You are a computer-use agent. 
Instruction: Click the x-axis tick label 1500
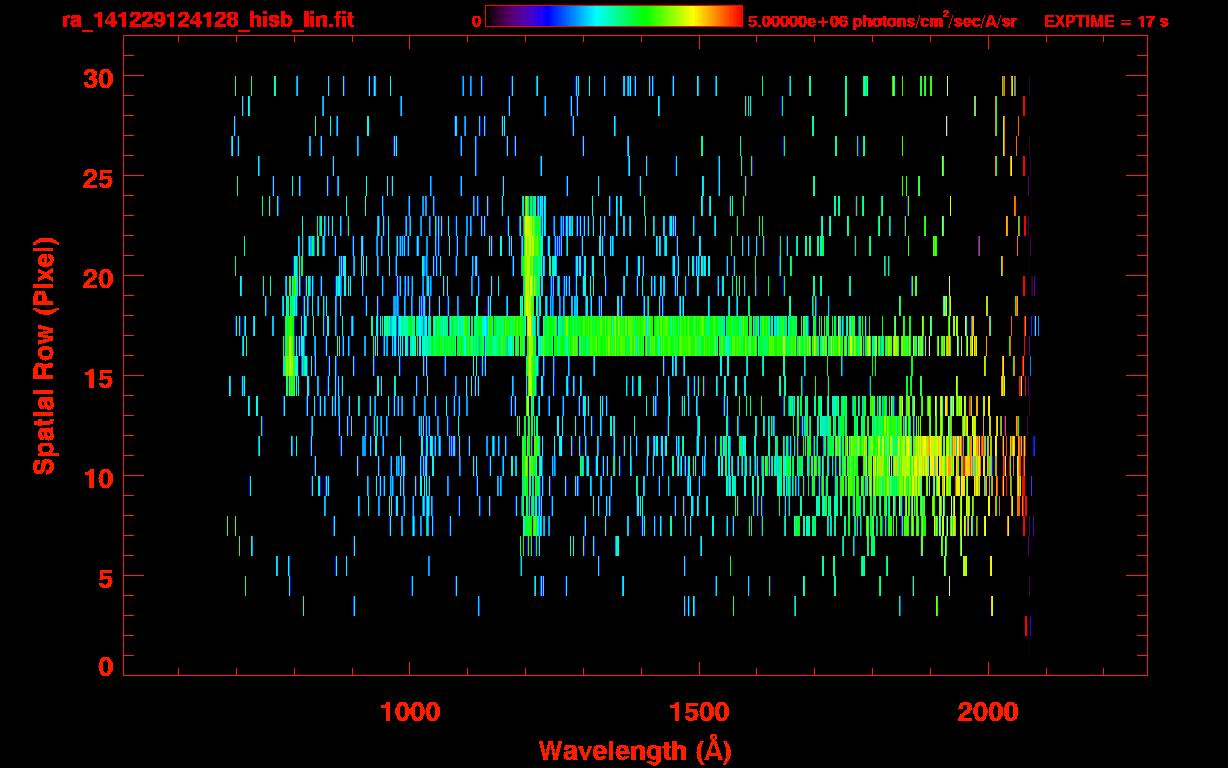click(699, 712)
